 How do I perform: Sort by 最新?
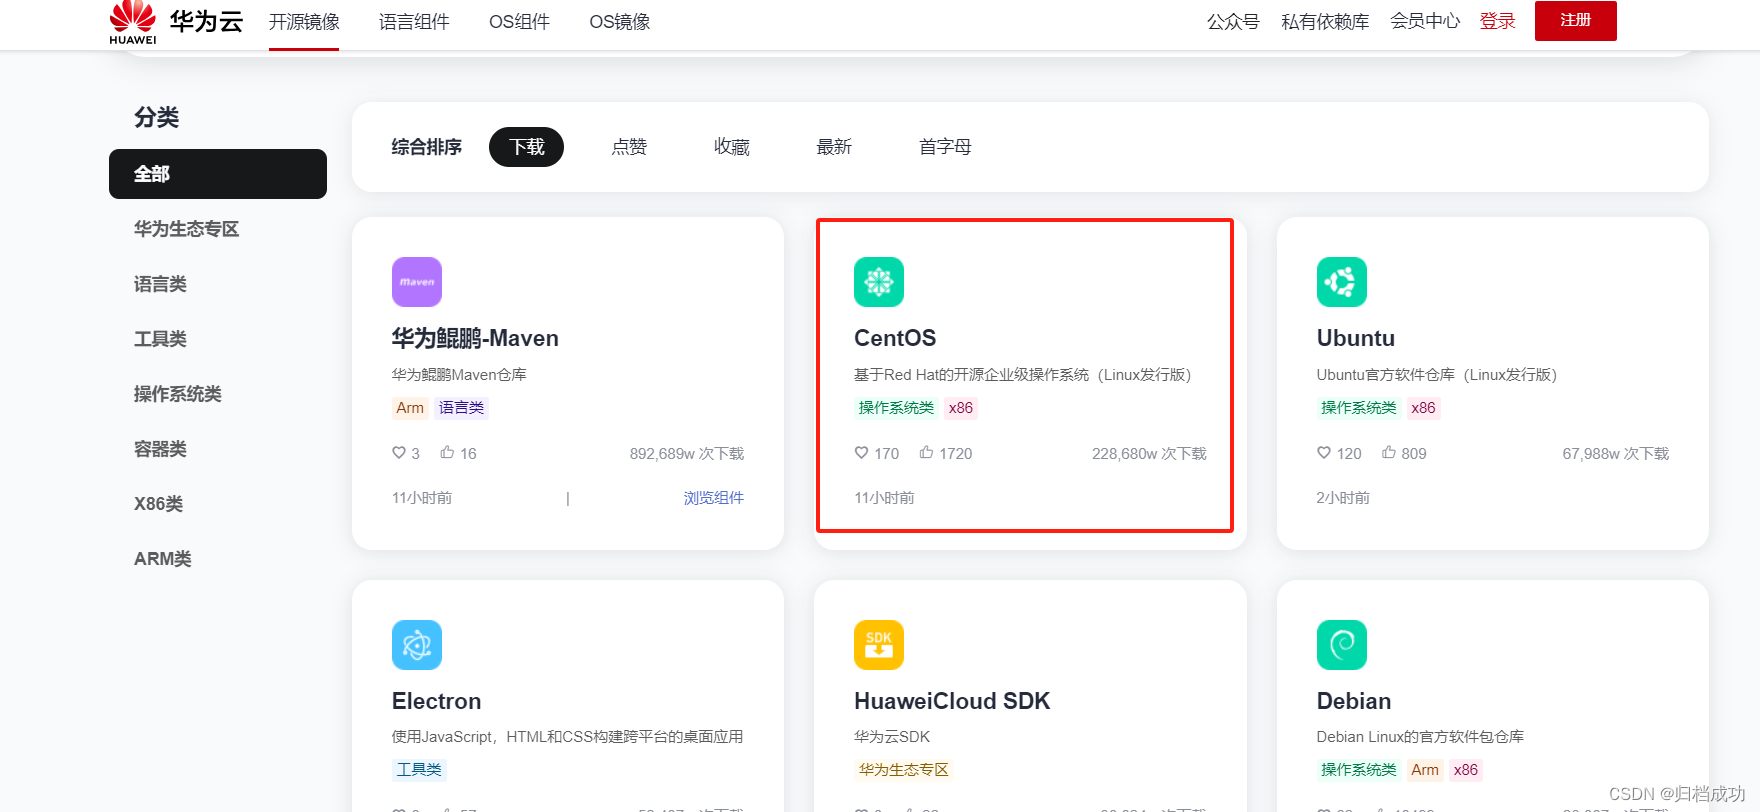(834, 147)
